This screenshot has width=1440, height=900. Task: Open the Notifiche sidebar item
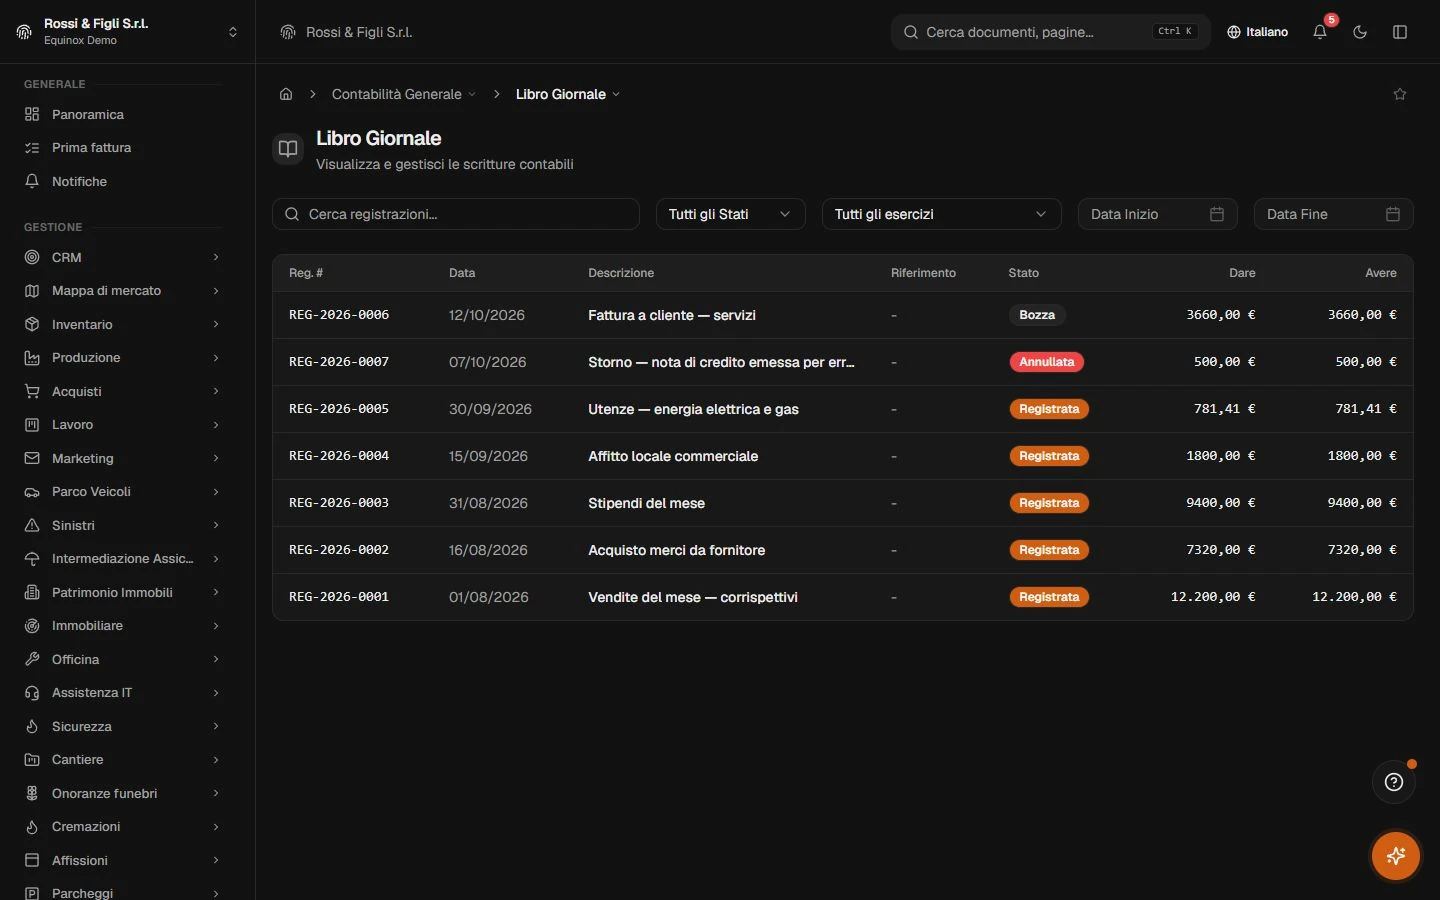click(x=124, y=181)
